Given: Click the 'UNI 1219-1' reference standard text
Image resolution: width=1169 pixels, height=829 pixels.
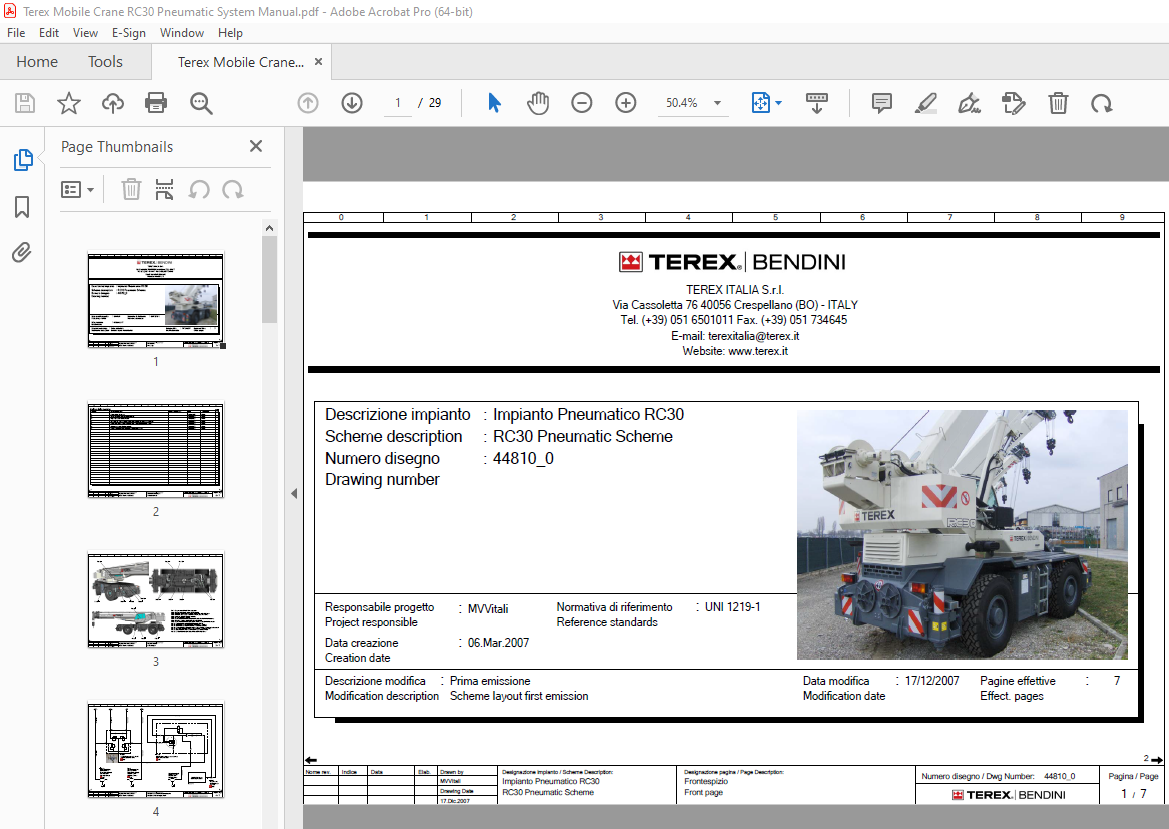Looking at the screenshot, I should click(733, 607).
